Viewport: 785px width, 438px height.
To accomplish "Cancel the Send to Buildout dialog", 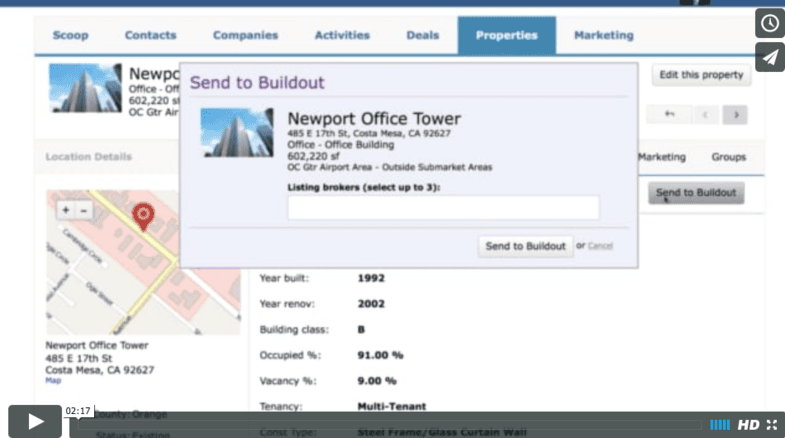I will (x=600, y=246).
